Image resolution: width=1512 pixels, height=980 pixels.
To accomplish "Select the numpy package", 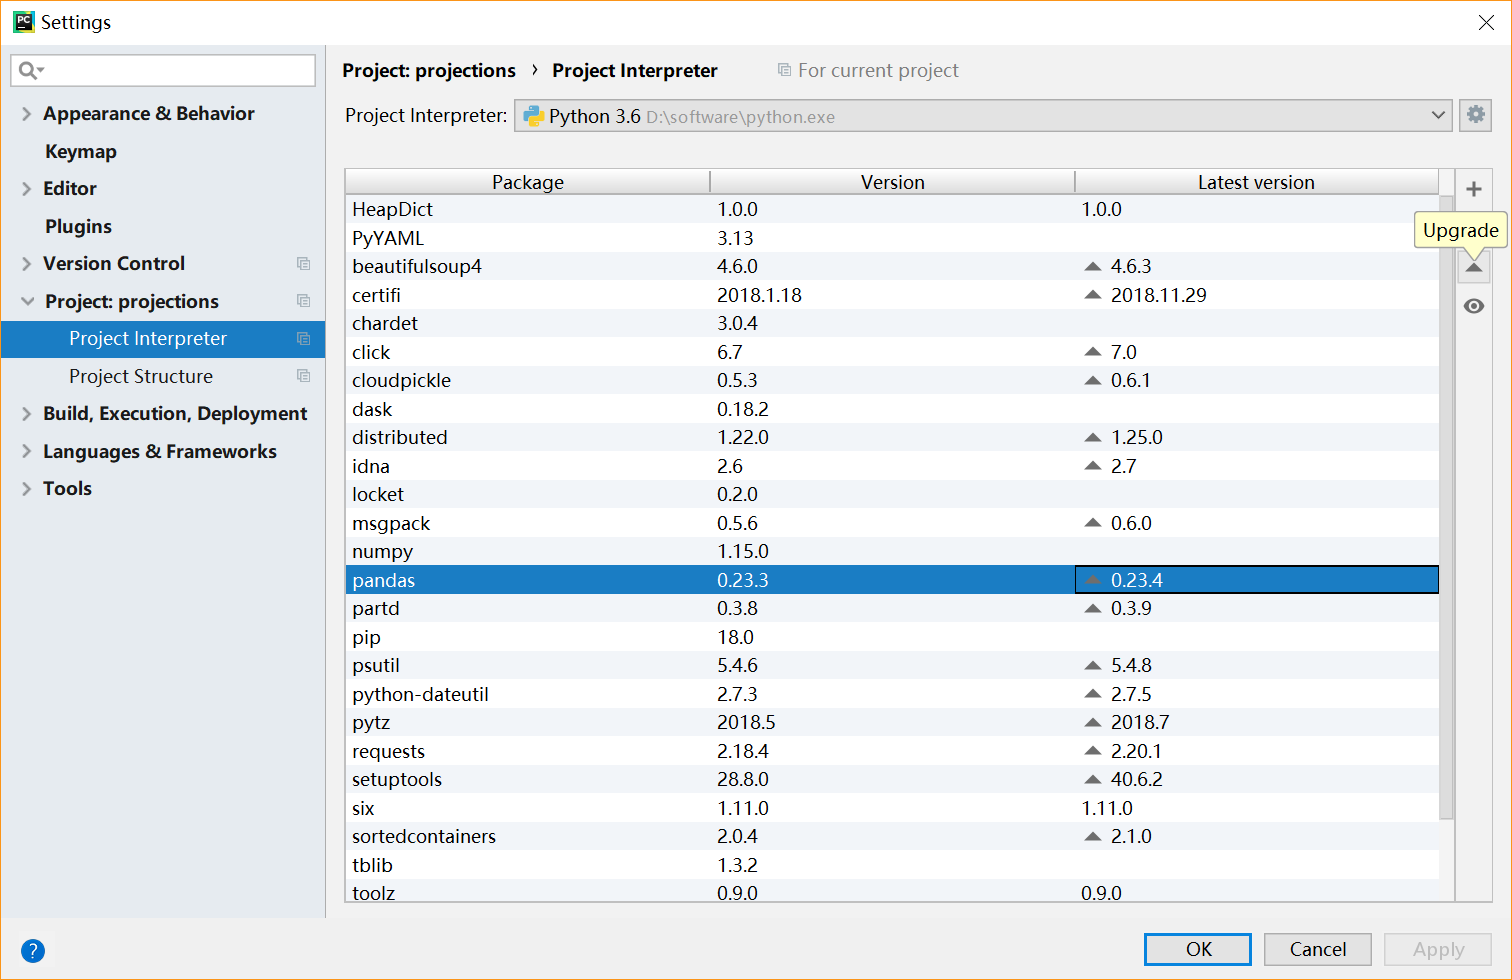I will (892, 551).
